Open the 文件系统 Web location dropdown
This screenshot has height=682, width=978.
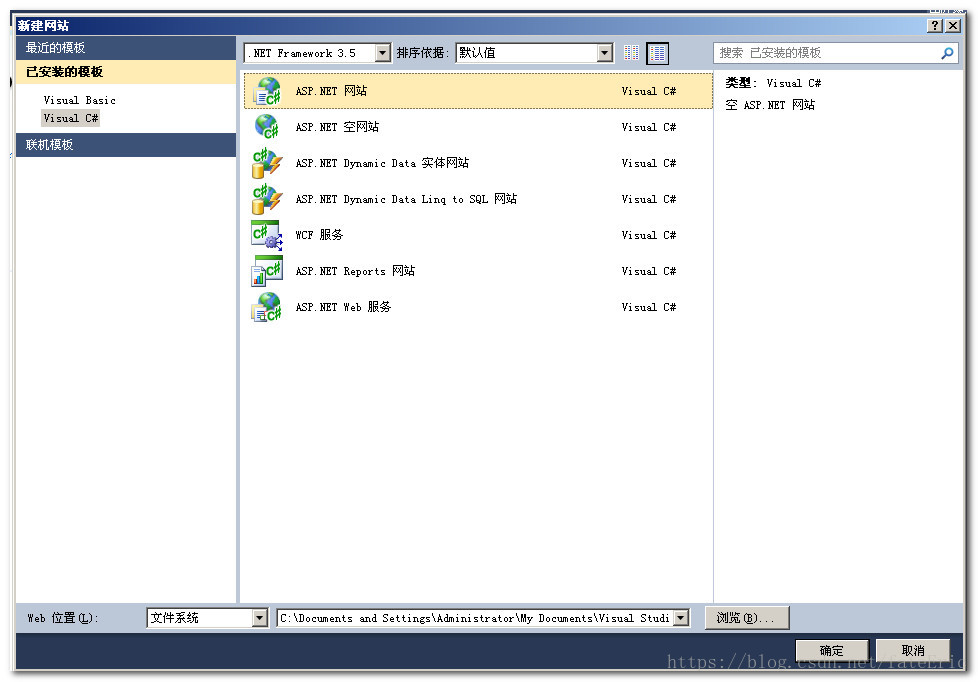[x=260, y=618]
